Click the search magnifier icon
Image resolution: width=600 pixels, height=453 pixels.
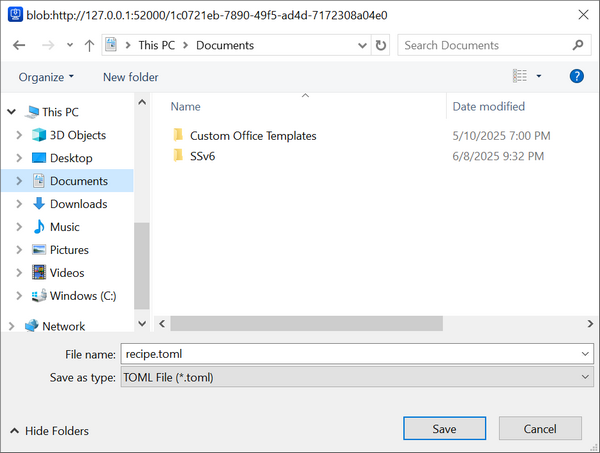[x=578, y=45]
